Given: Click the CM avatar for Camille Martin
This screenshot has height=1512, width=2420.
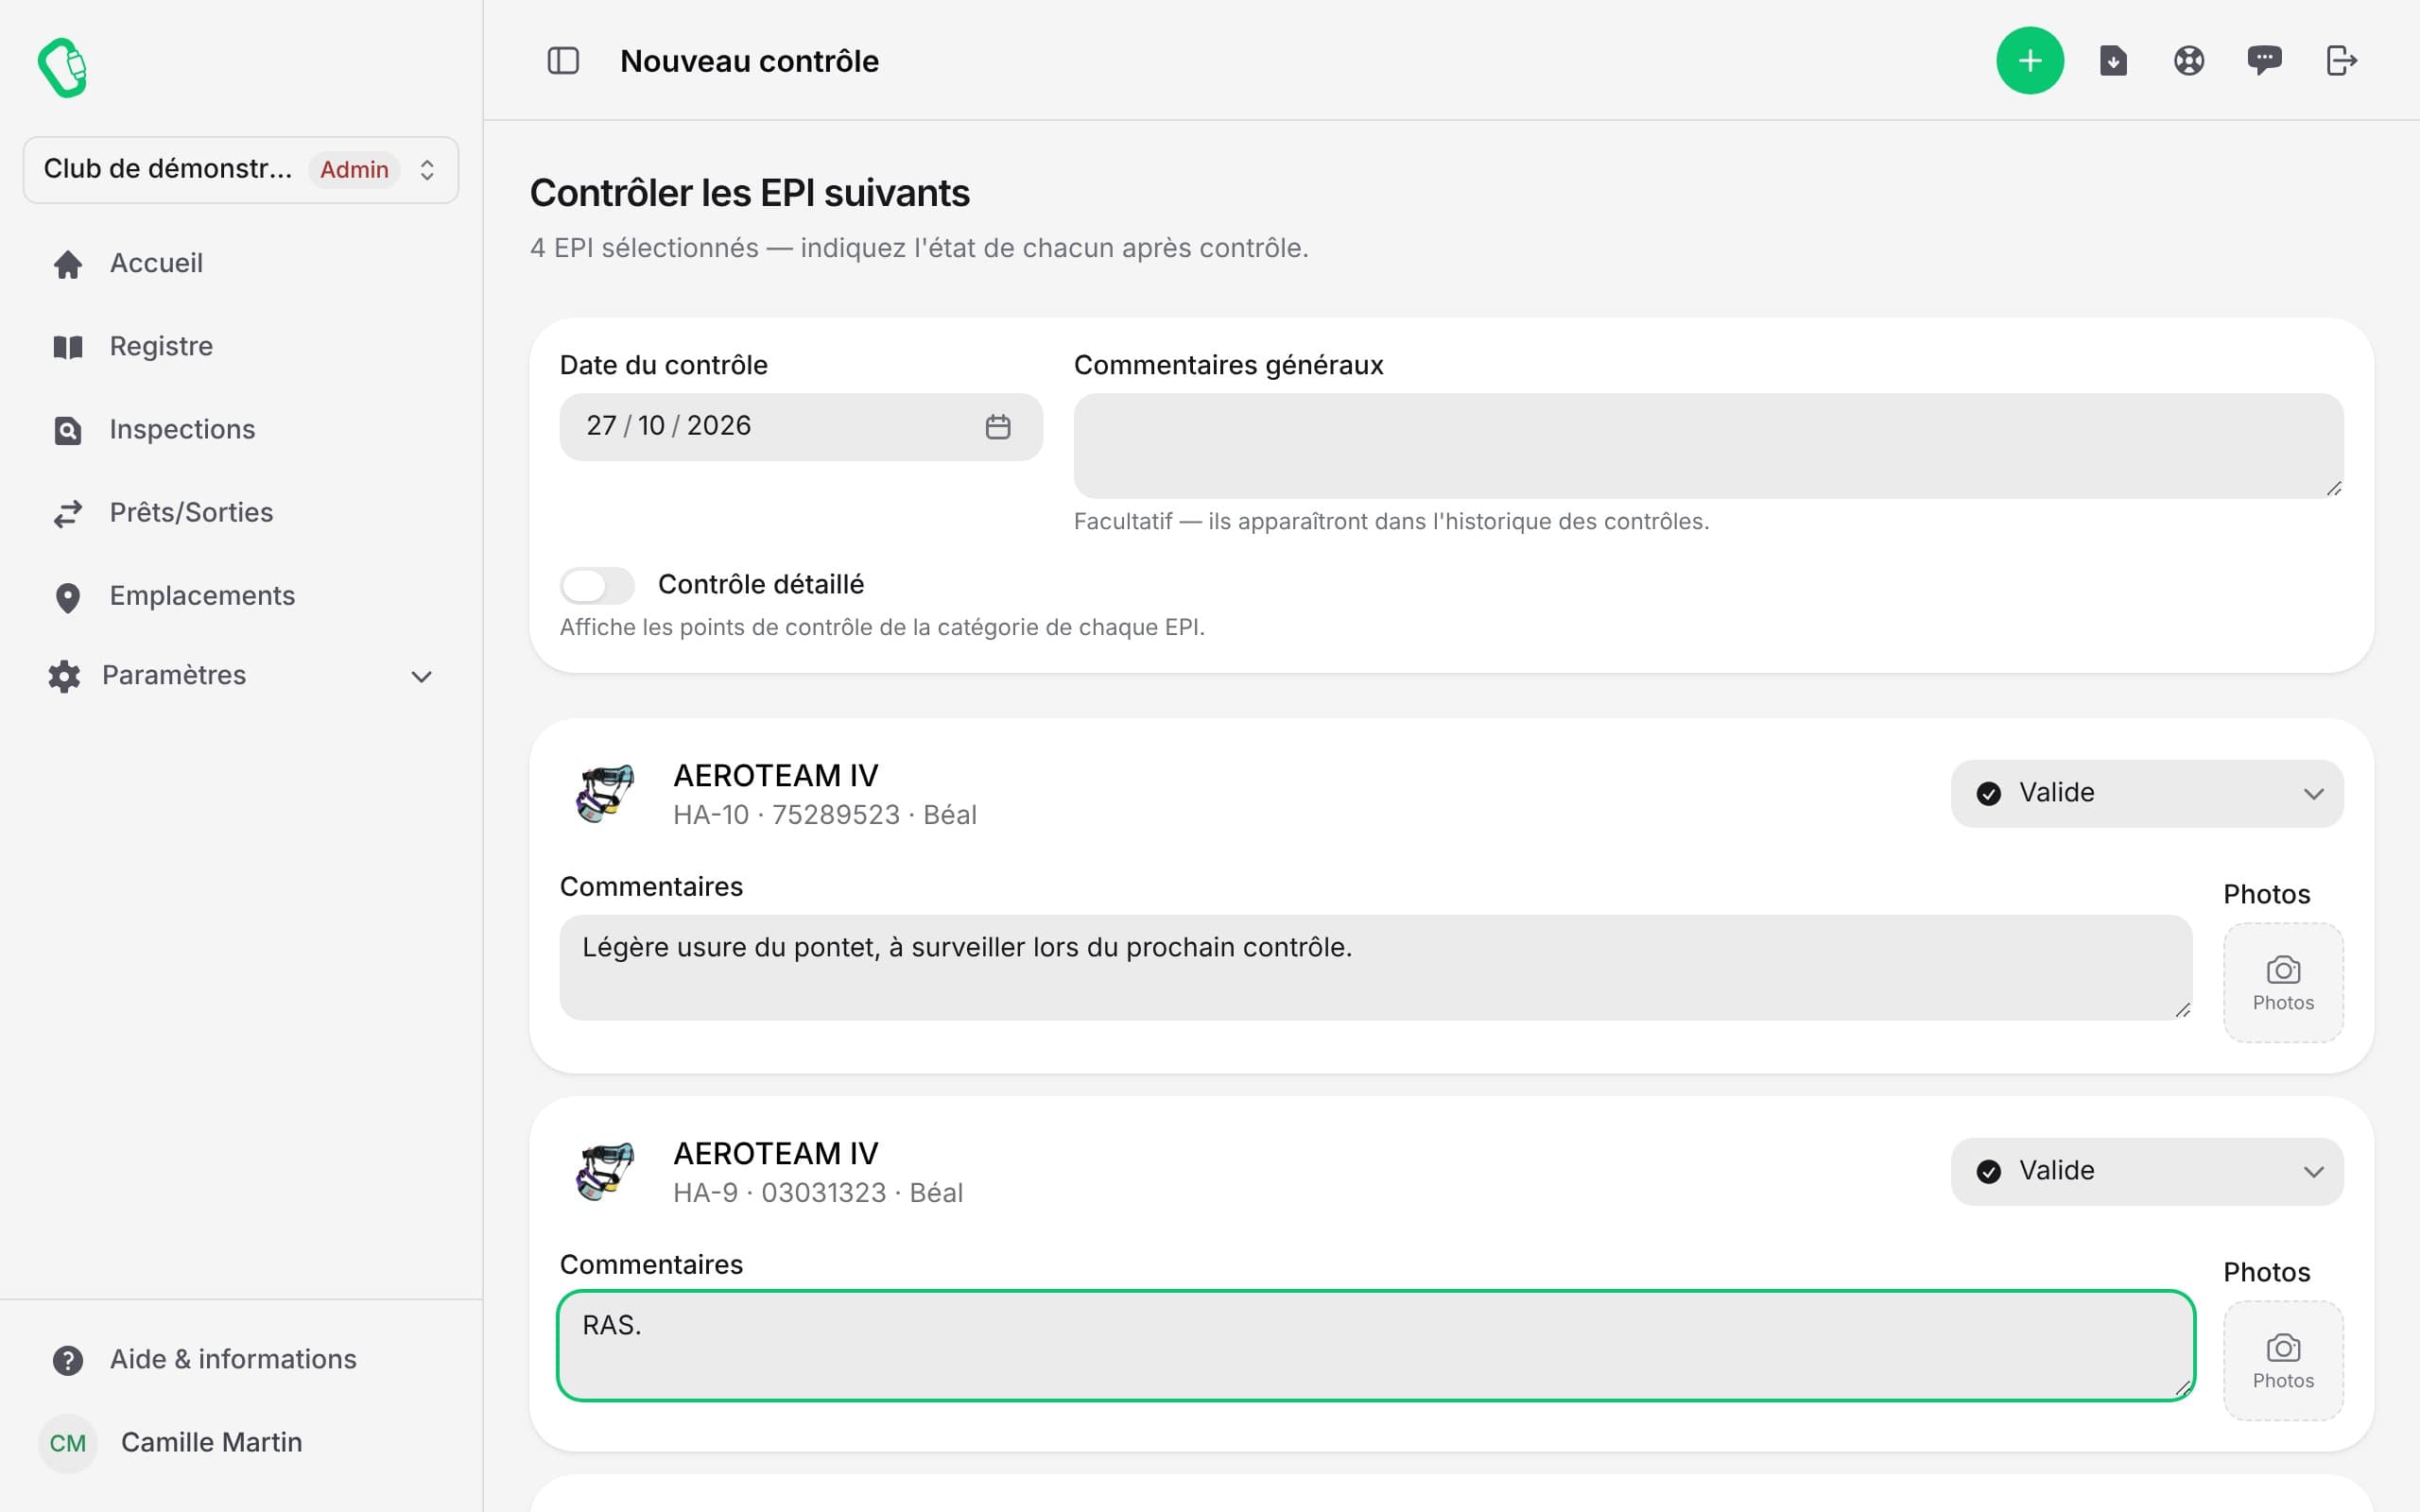Looking at the screenshot, I should (68, 1443).
